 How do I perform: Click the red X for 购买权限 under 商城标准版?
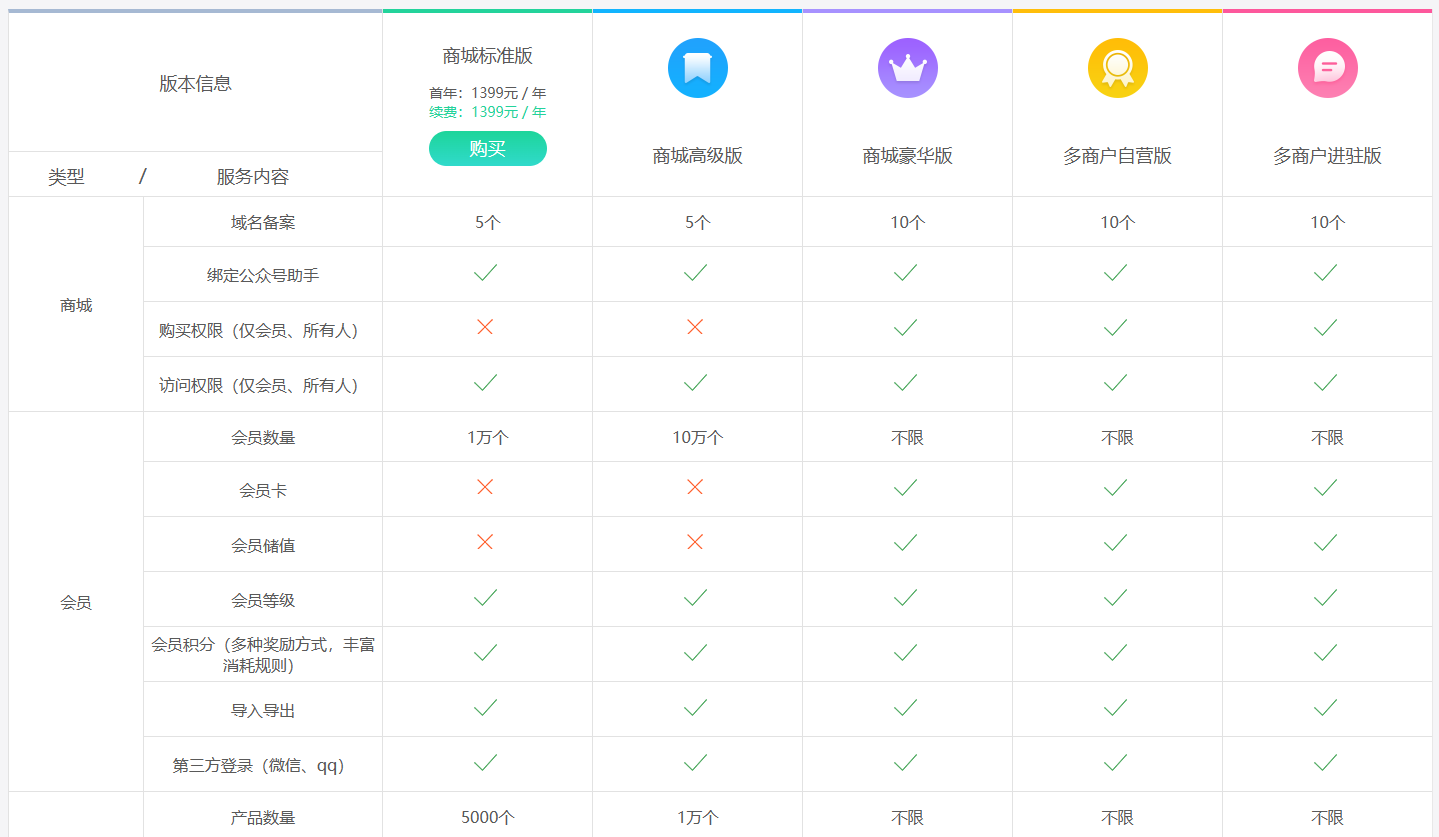point(487,325)
